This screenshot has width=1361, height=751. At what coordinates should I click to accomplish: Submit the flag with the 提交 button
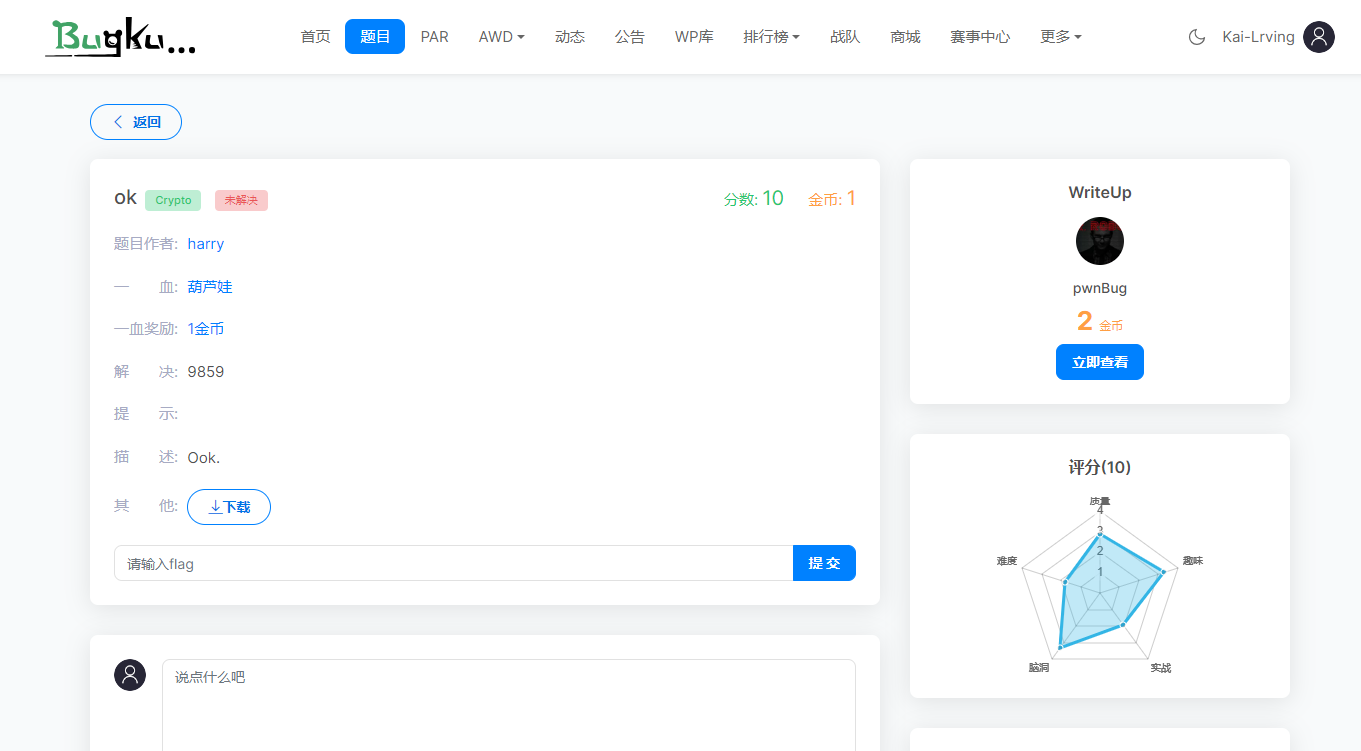pyautogui.click(x=824, y=563)
